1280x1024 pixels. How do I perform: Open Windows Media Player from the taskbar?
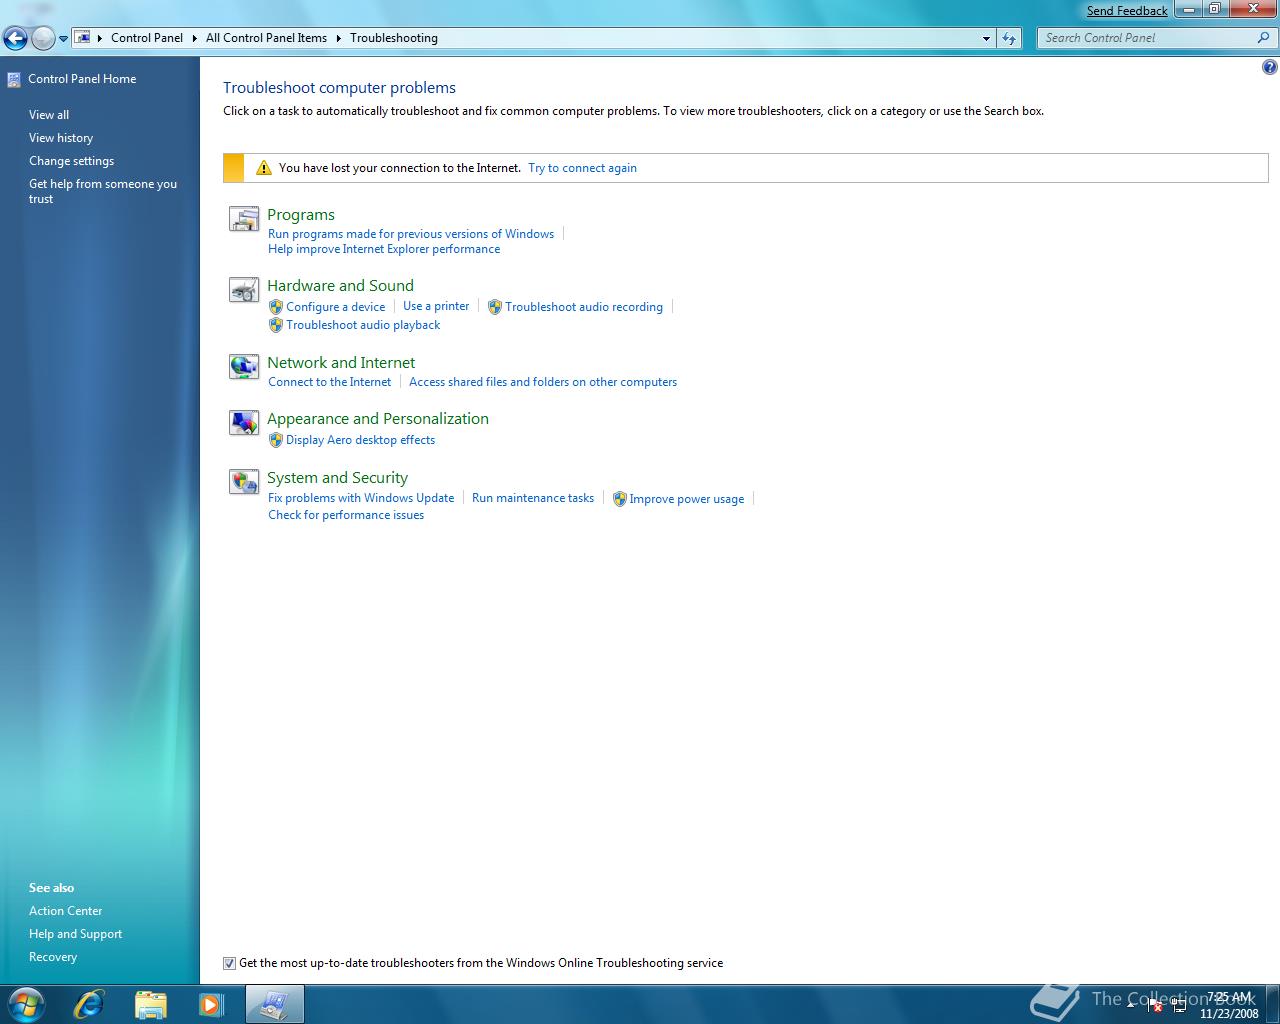coord(211,1004)
